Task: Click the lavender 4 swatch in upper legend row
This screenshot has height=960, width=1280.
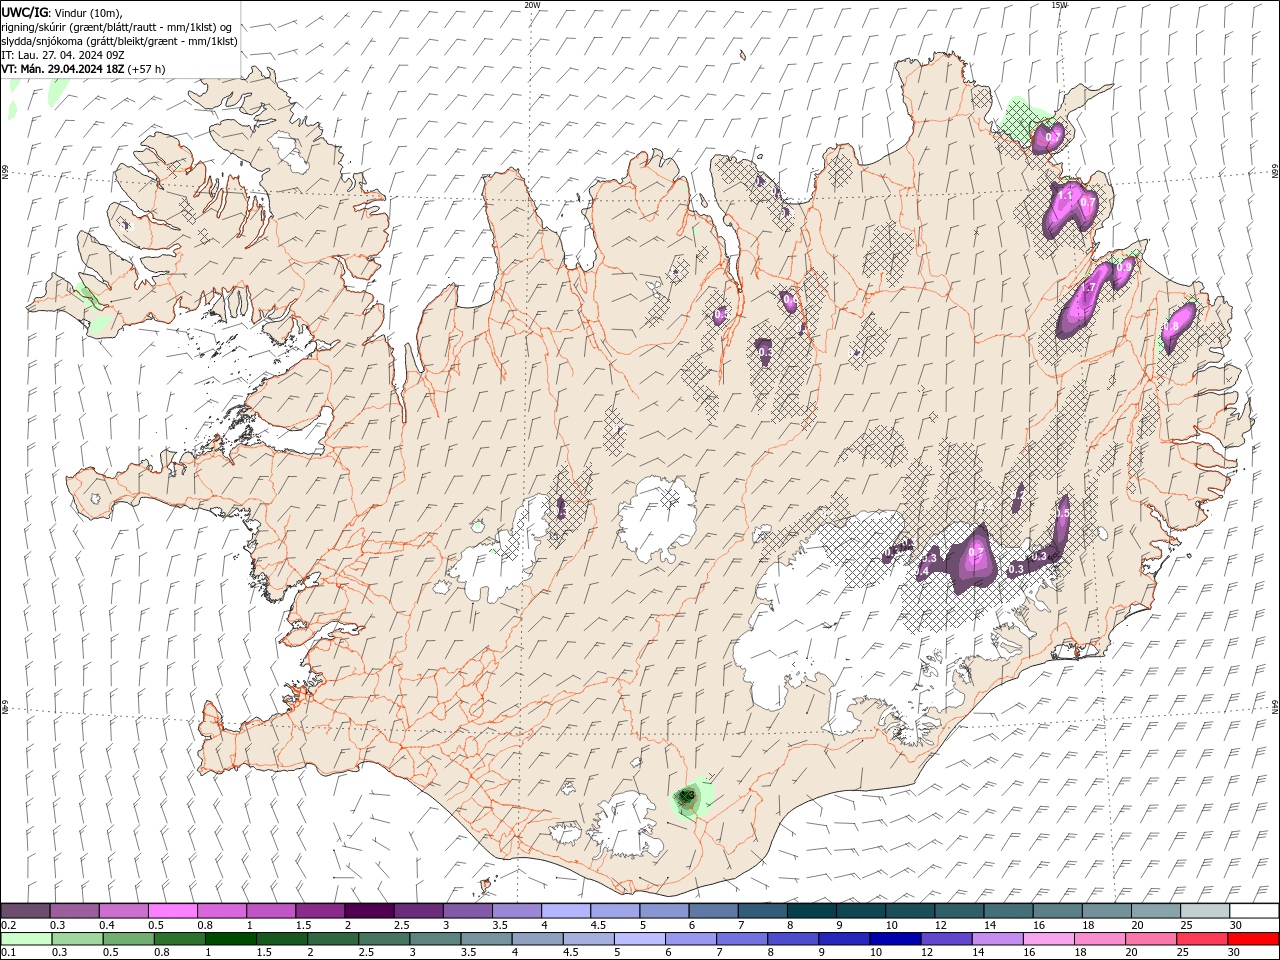Action: (566, 910)
